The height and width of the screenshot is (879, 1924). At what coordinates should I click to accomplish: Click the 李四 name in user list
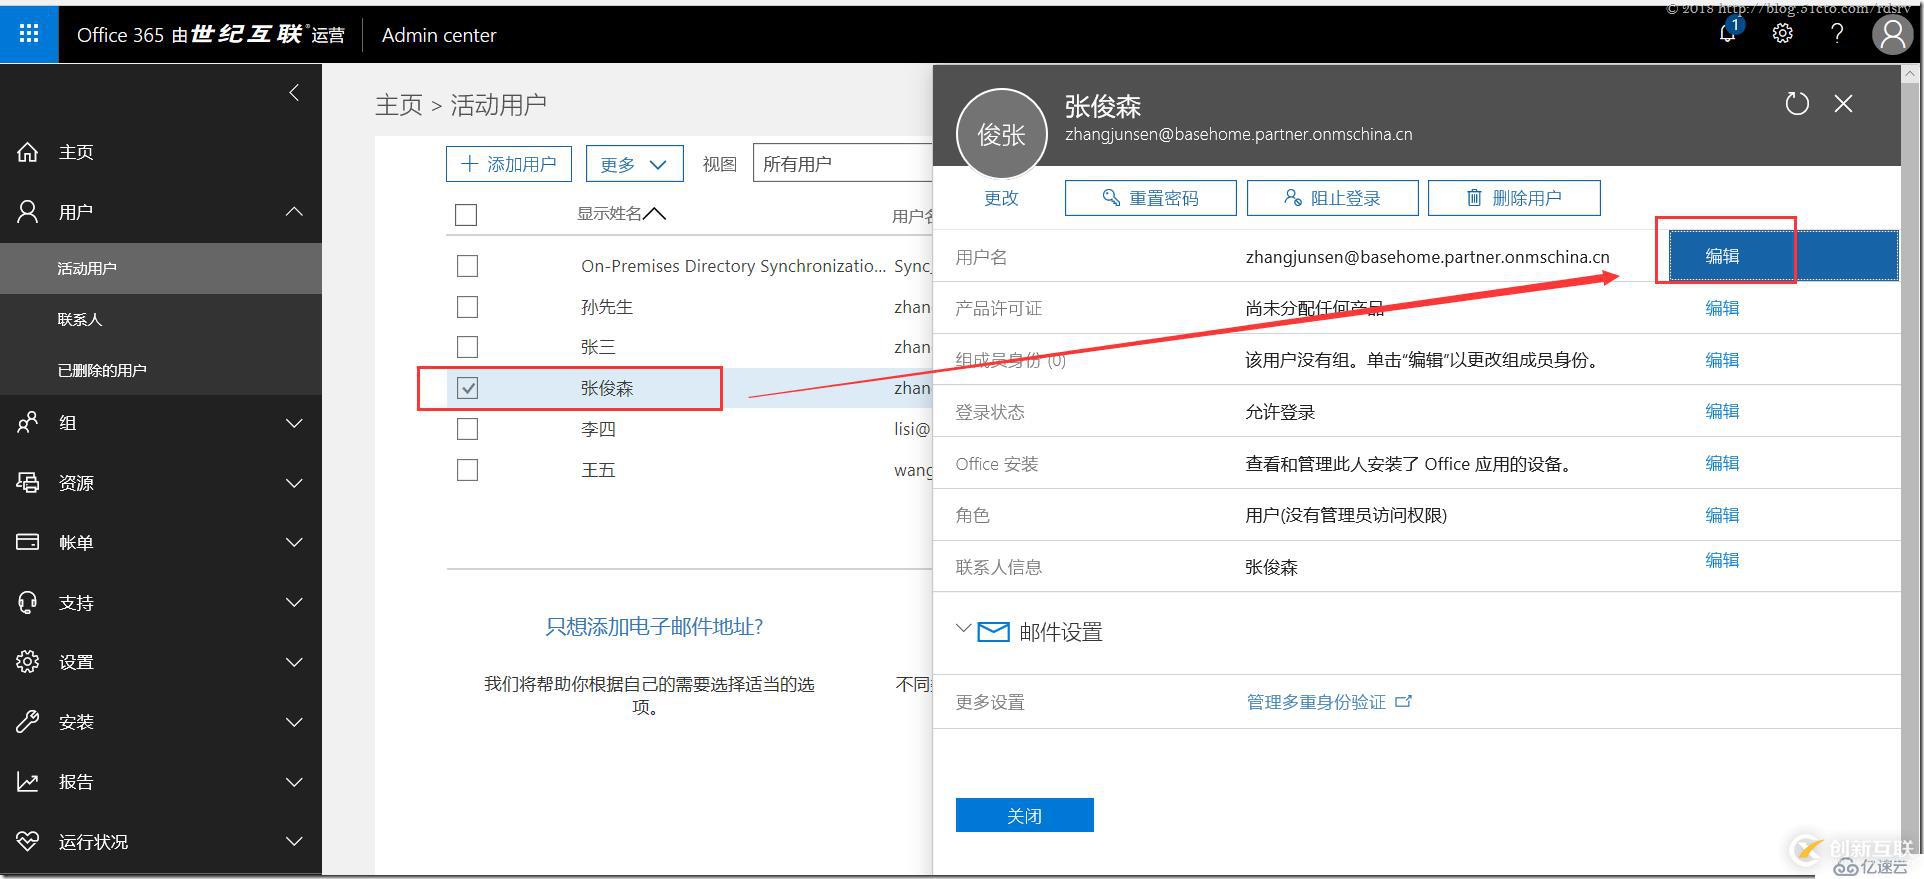coord(598,429)
